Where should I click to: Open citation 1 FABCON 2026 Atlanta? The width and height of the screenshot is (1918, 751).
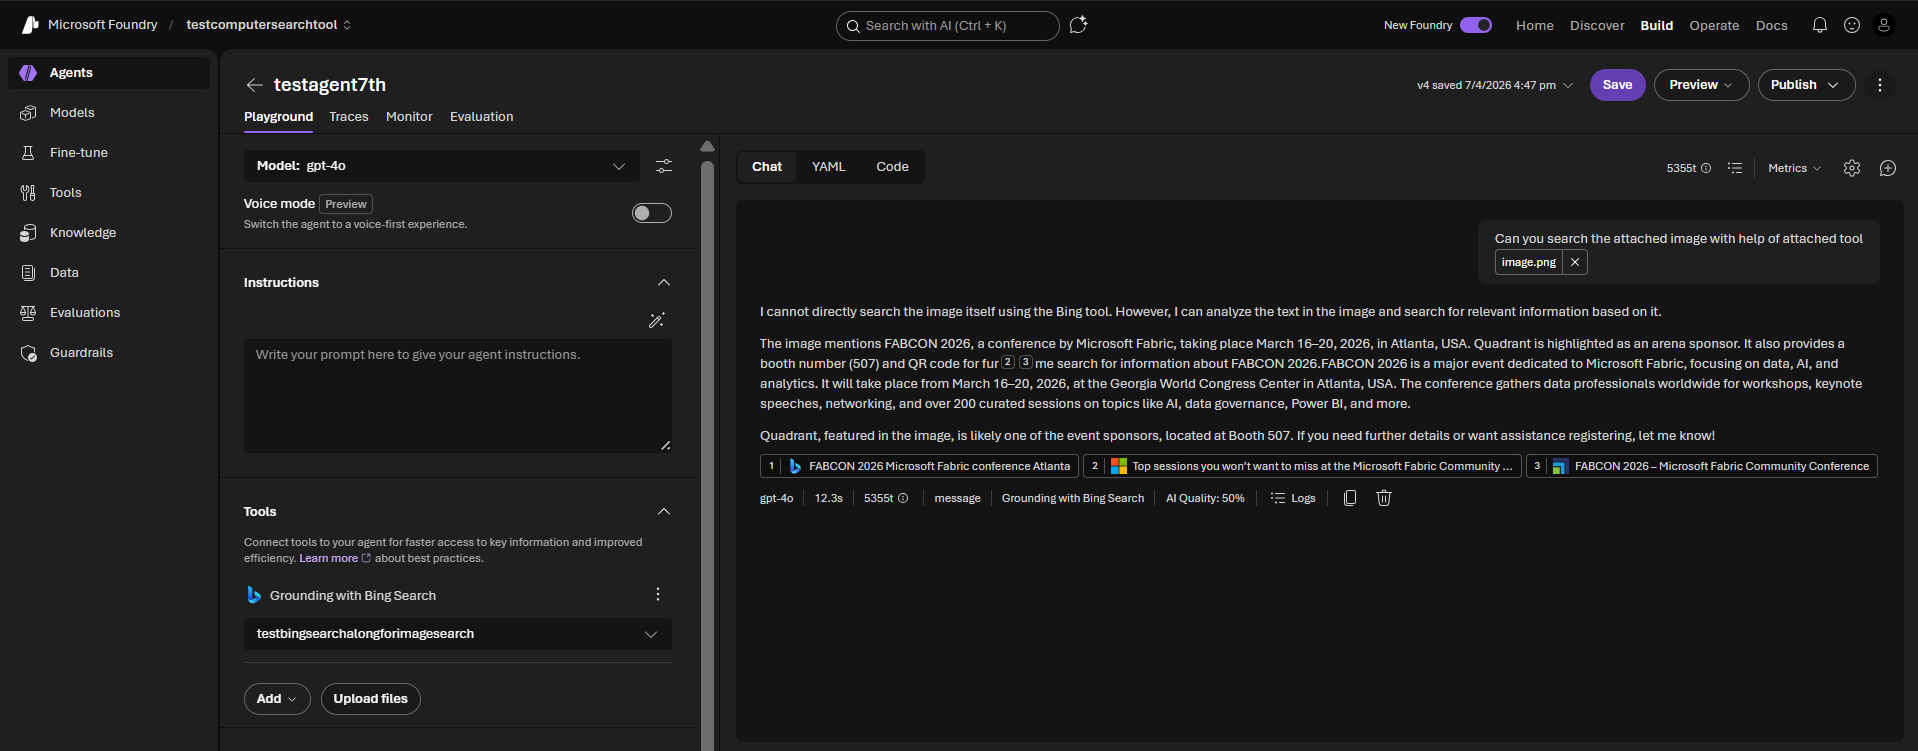point(919,466)
